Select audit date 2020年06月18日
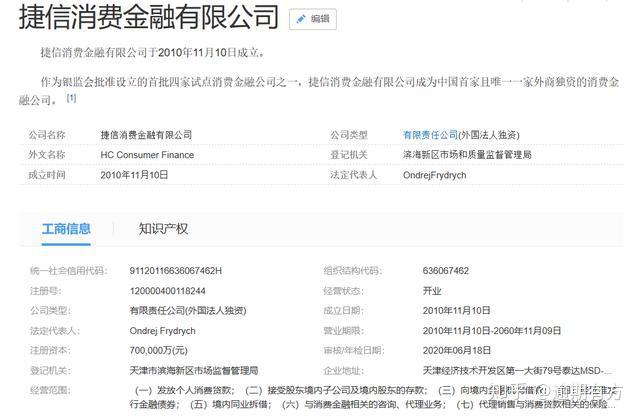 (x=457, y=351)
